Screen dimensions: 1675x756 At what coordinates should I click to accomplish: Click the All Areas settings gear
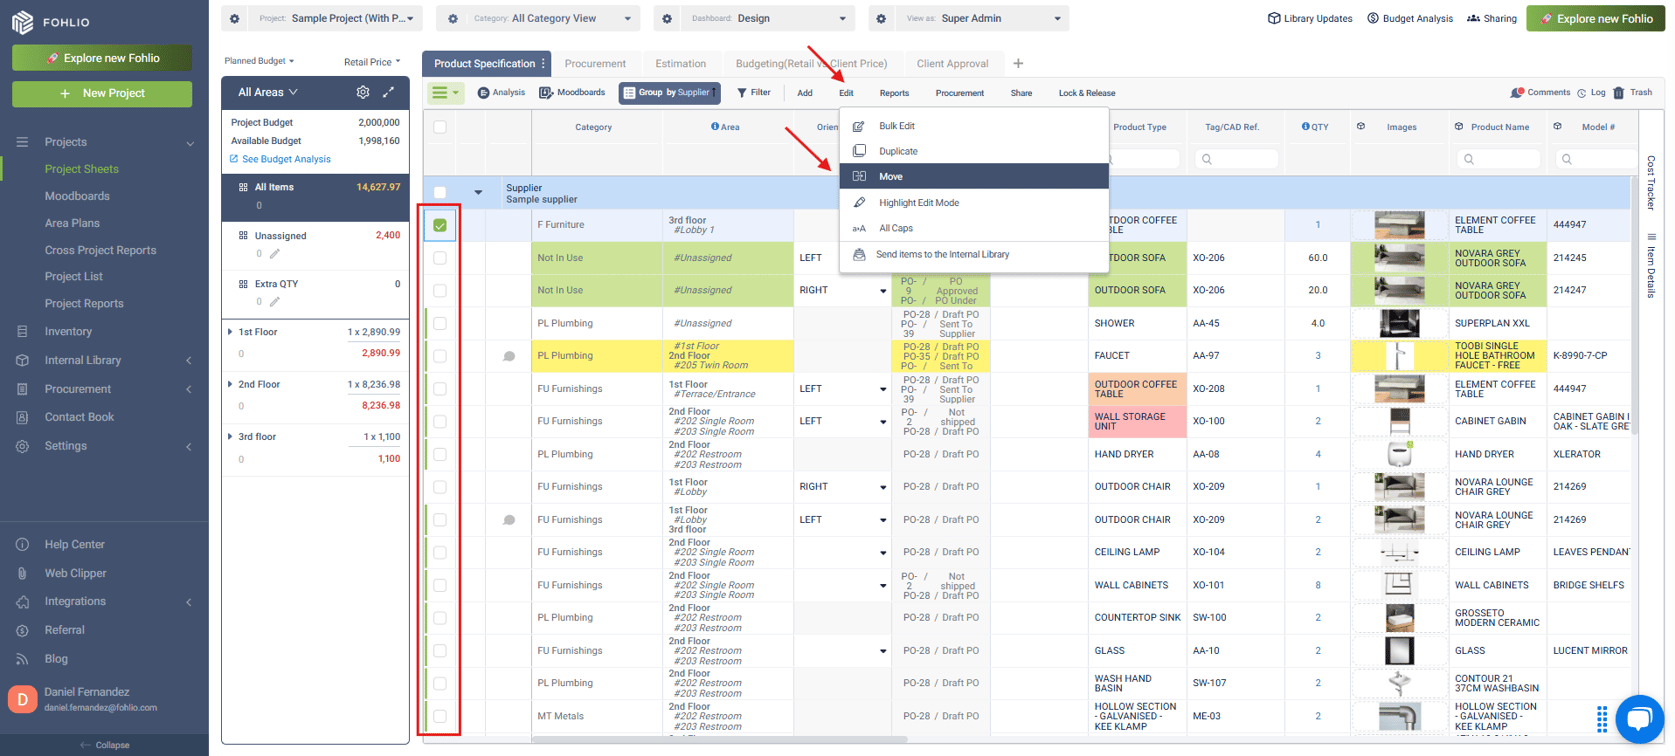(363, 92)
